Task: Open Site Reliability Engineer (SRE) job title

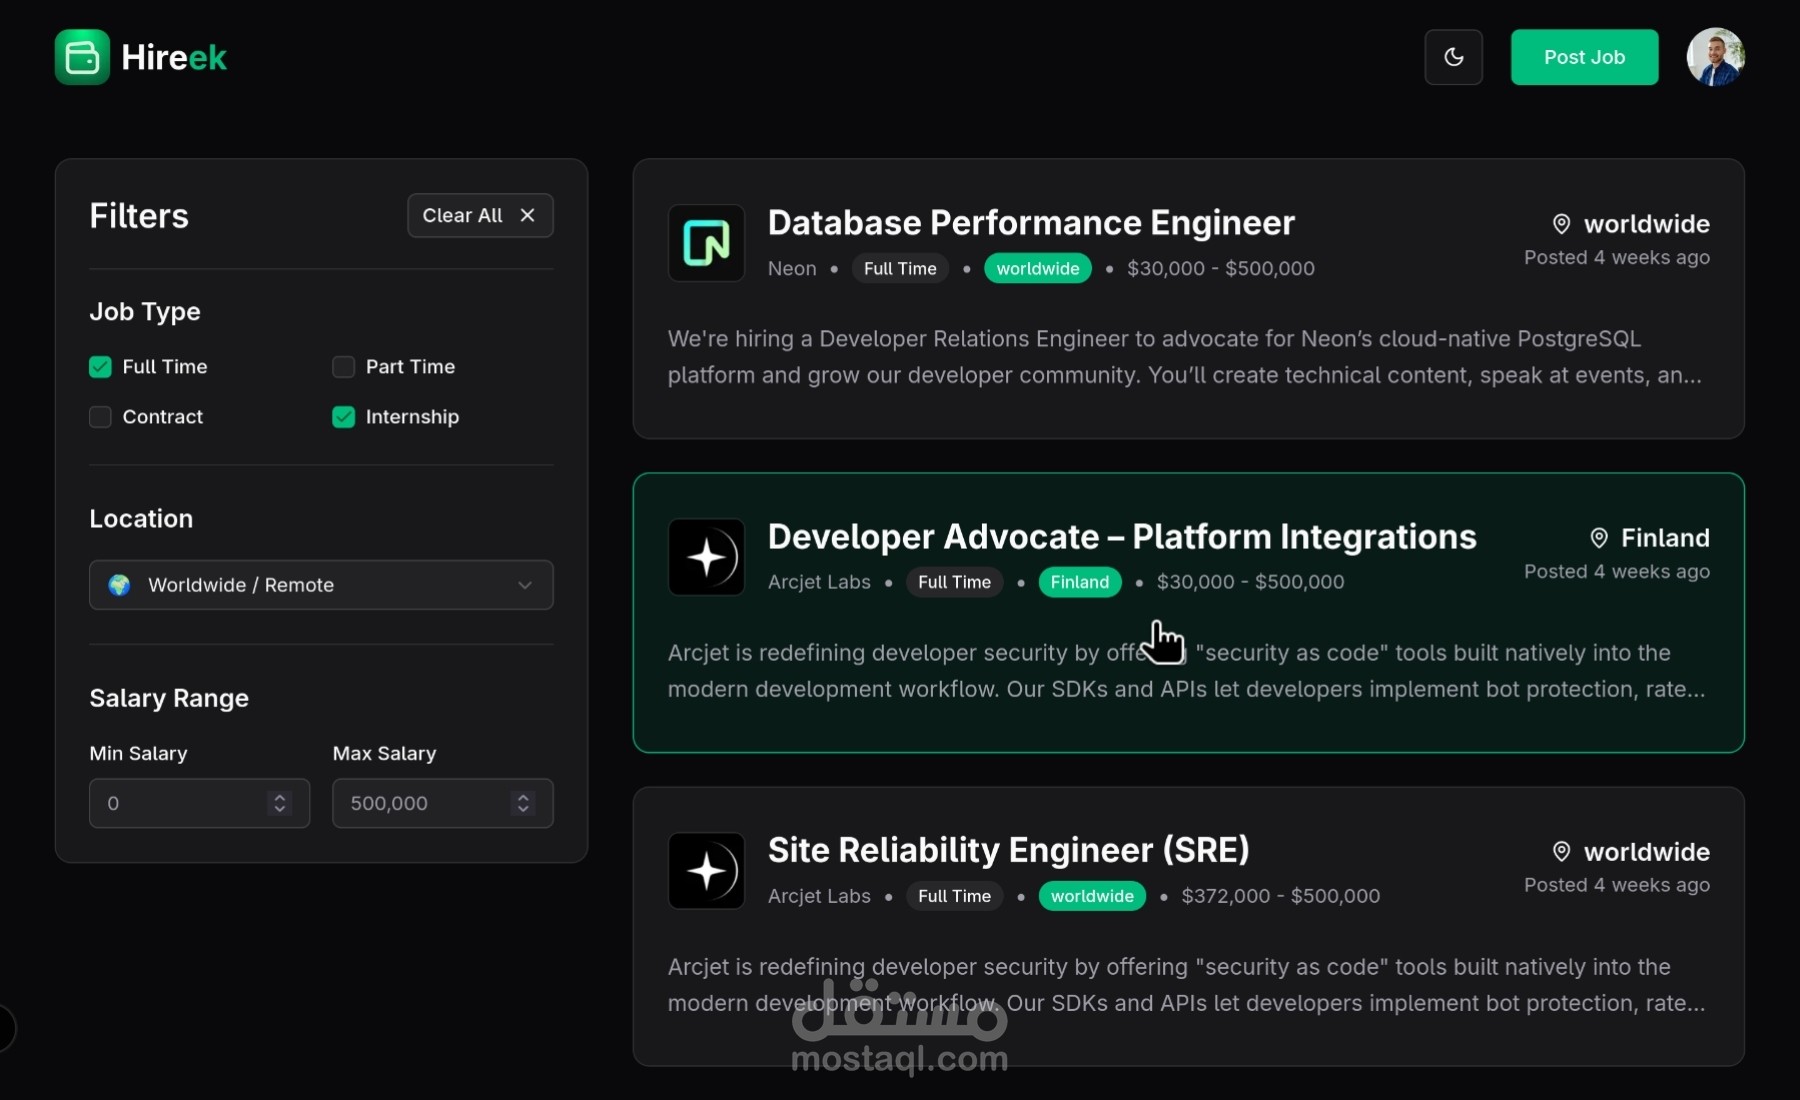Action: [x=1009, y=850]
